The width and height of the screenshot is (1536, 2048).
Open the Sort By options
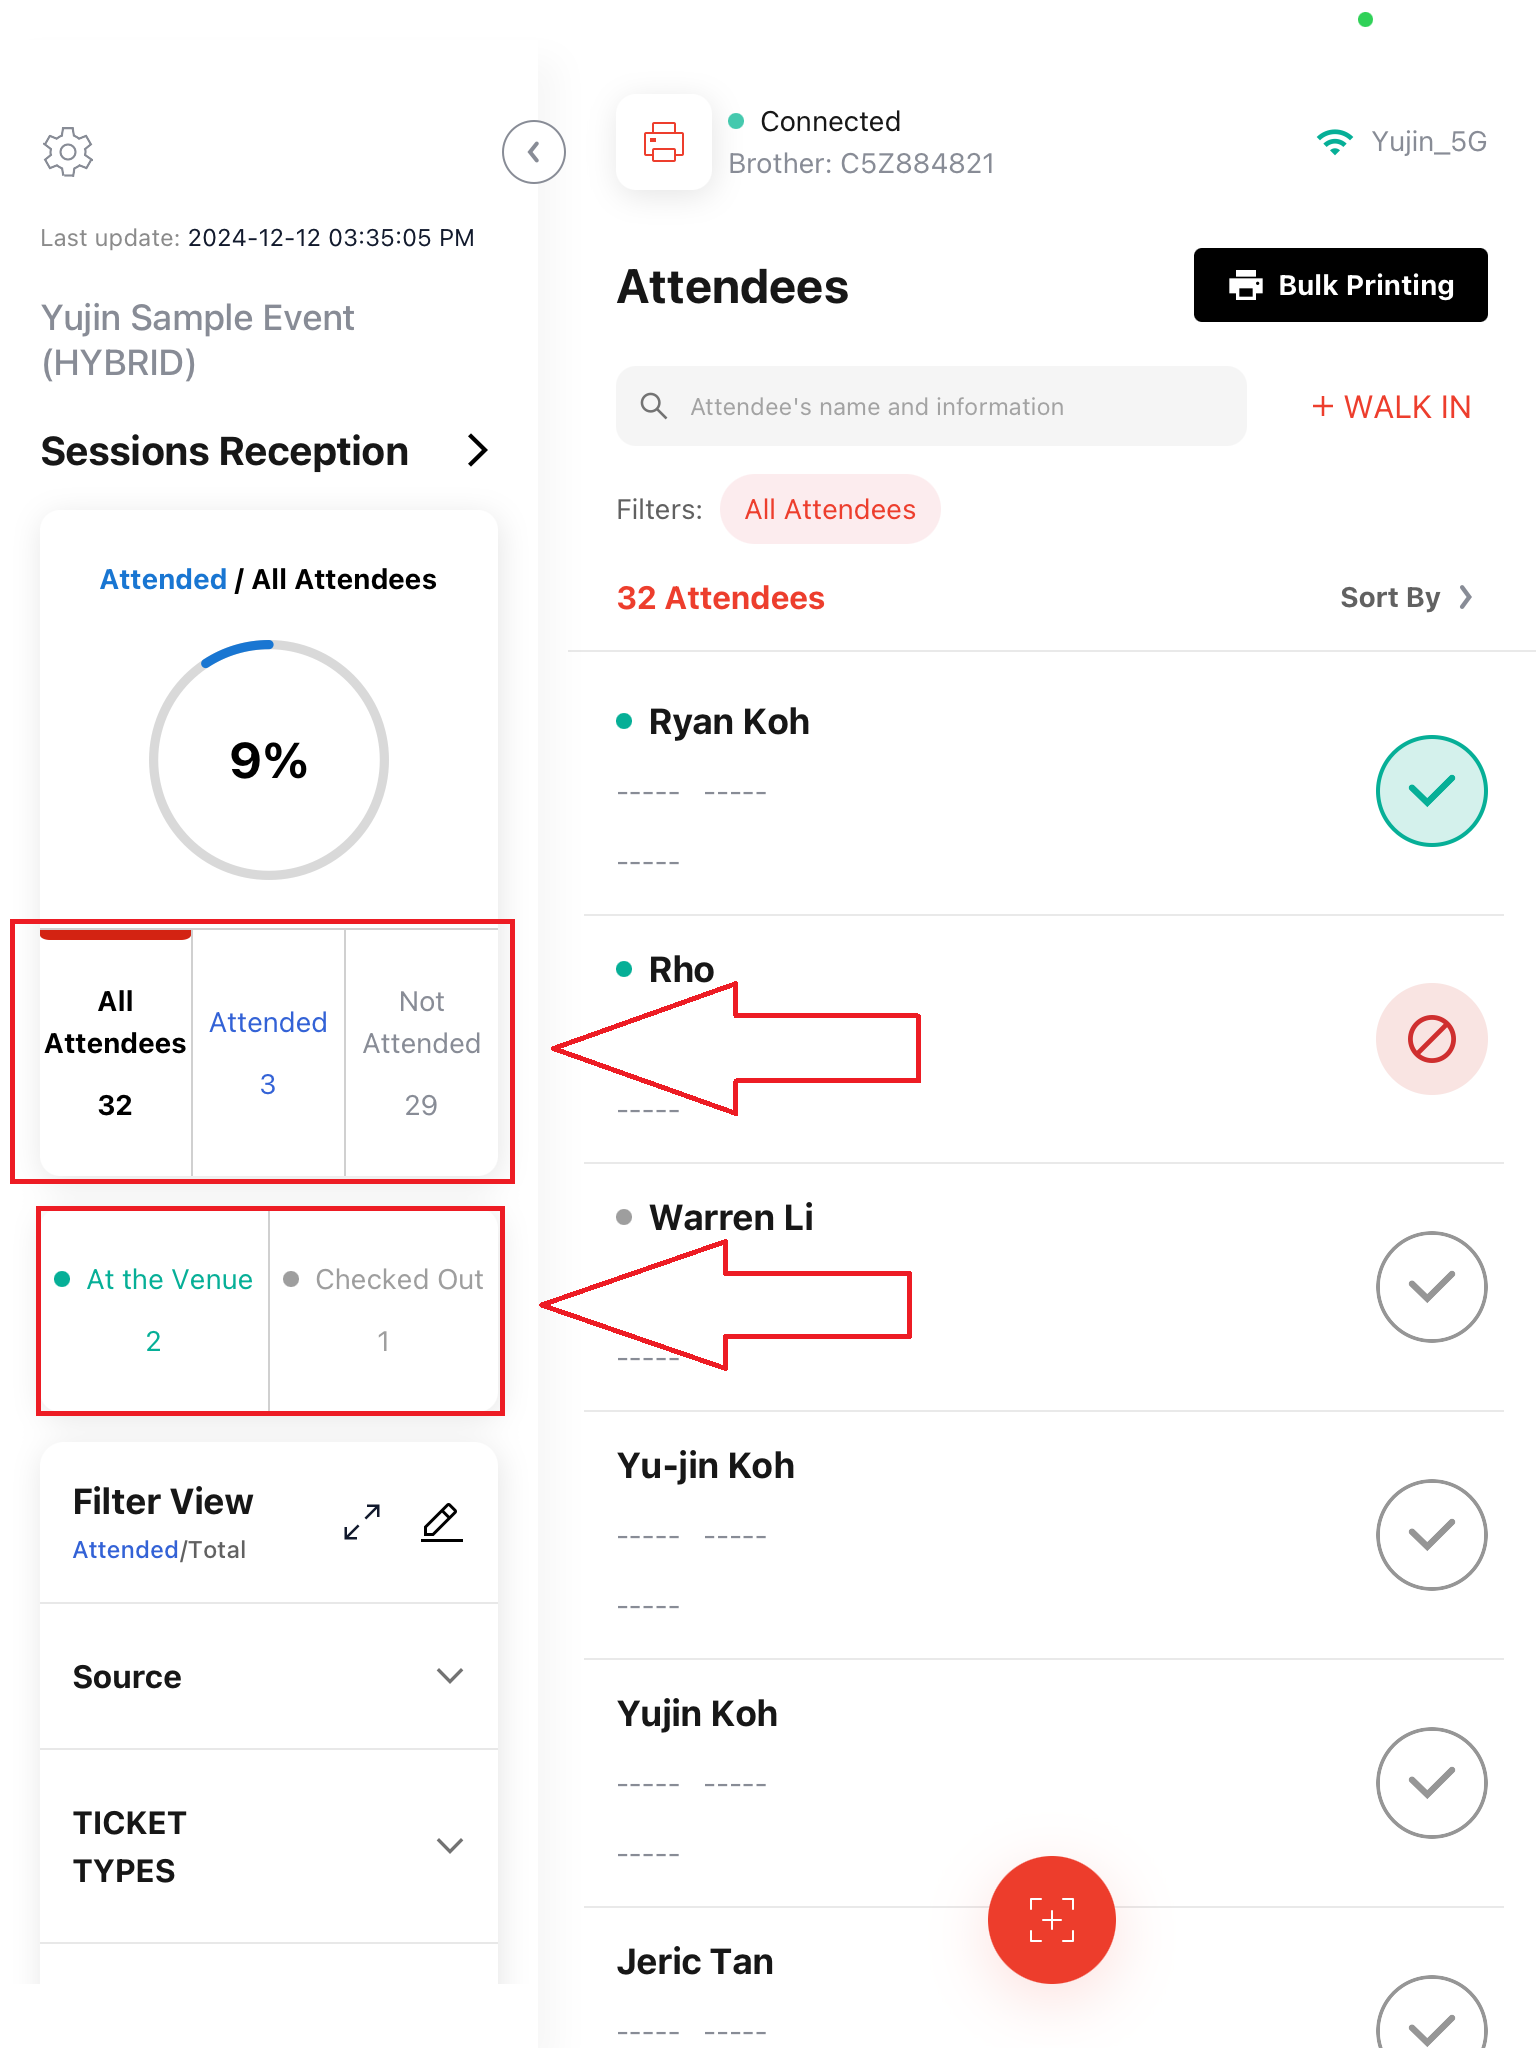[1407, 597]
